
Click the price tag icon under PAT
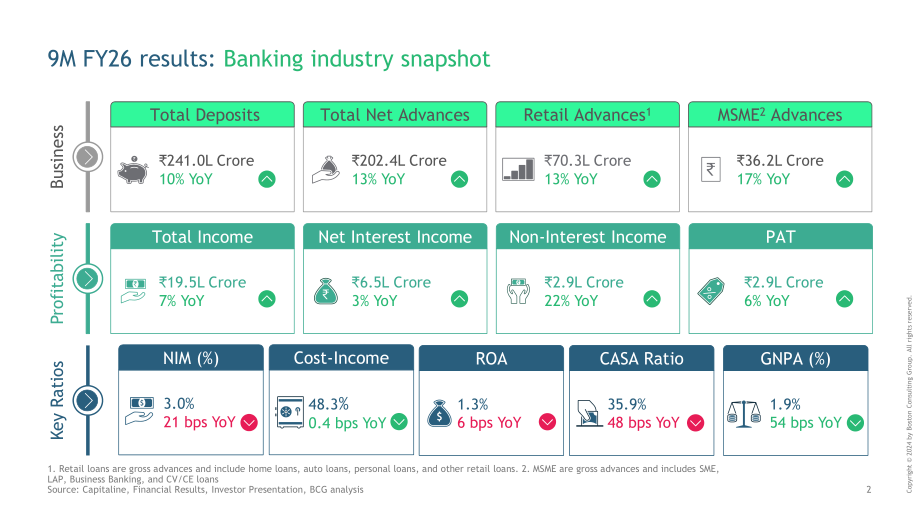pyautogui.click(x=711, y=291)
